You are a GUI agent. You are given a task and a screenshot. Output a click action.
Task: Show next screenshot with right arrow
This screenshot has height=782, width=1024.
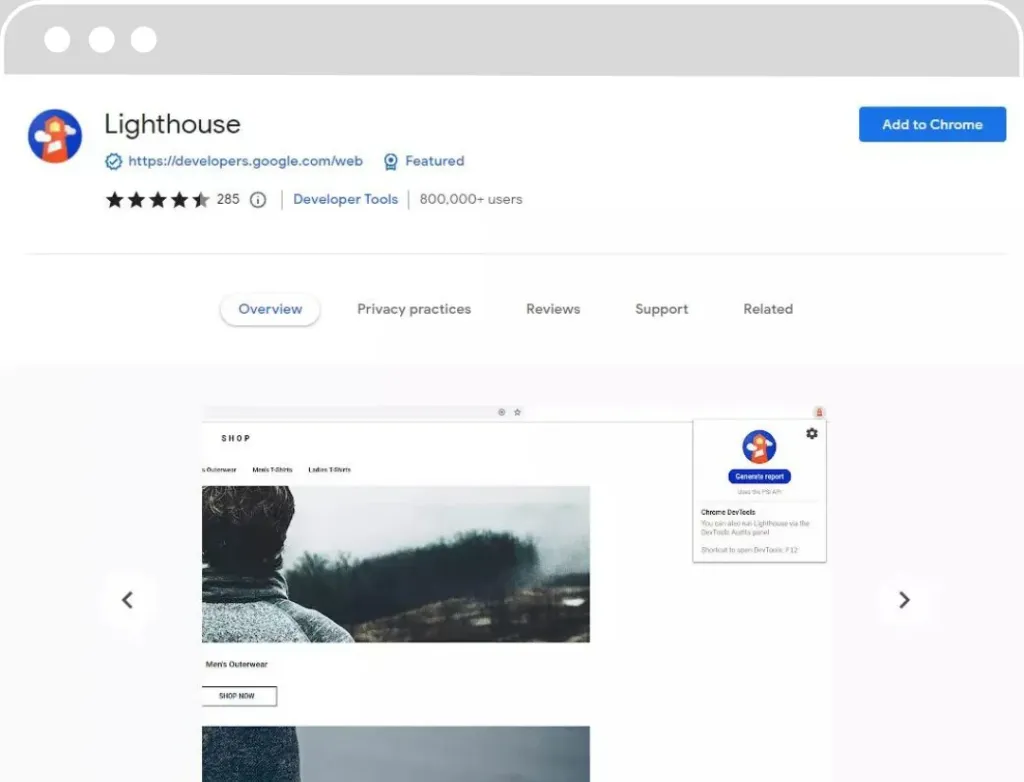[904, 600]
